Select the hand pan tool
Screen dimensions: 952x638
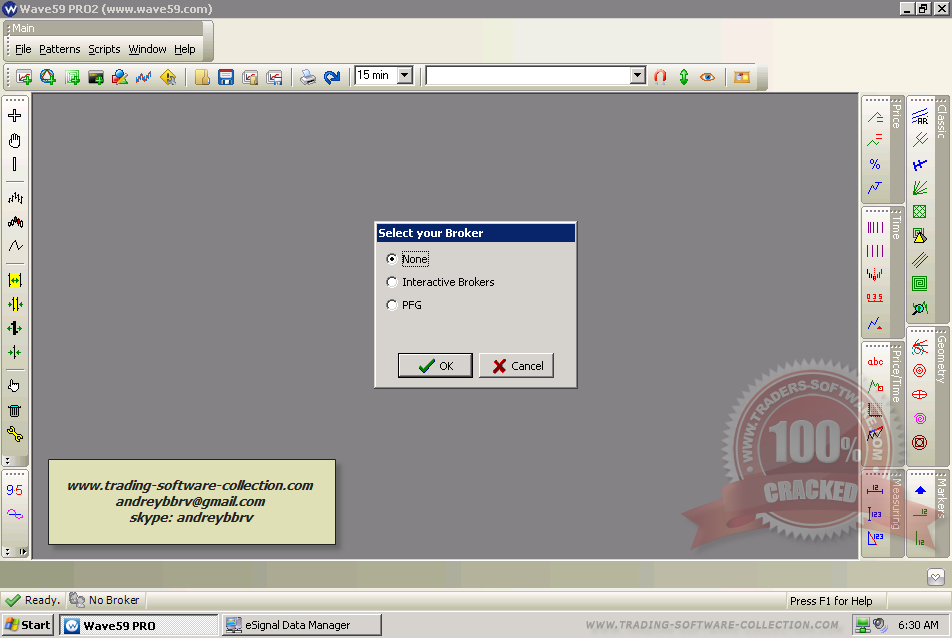point(14,140)
